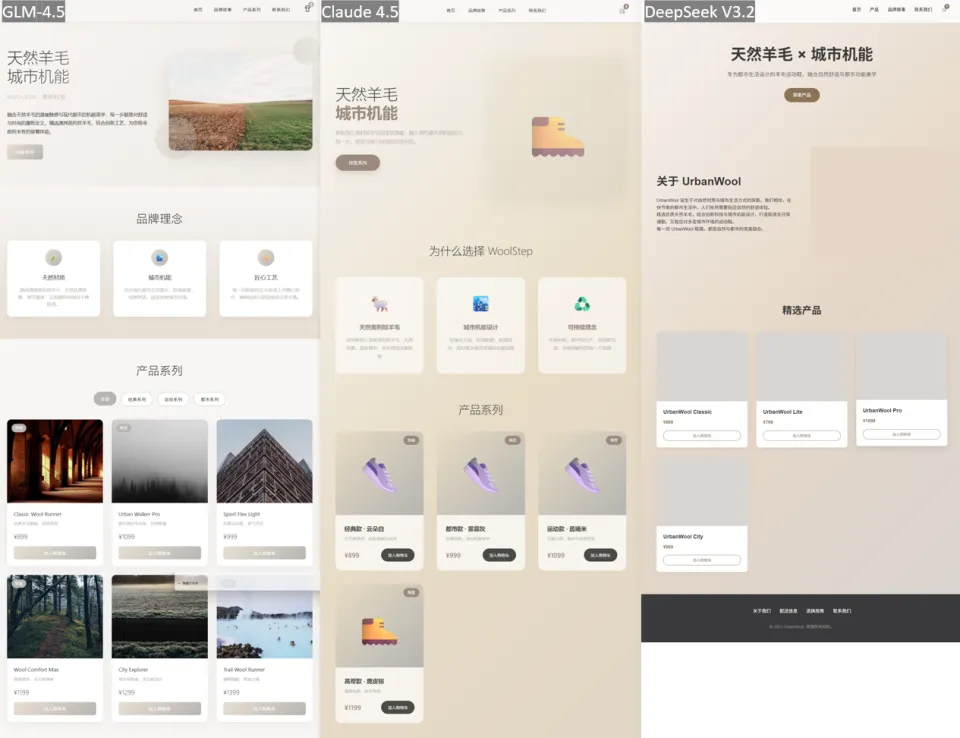Viewport: 960px width, 738px height.
Task: Select the 都市系列 filter pill
Action: point(210,399)
